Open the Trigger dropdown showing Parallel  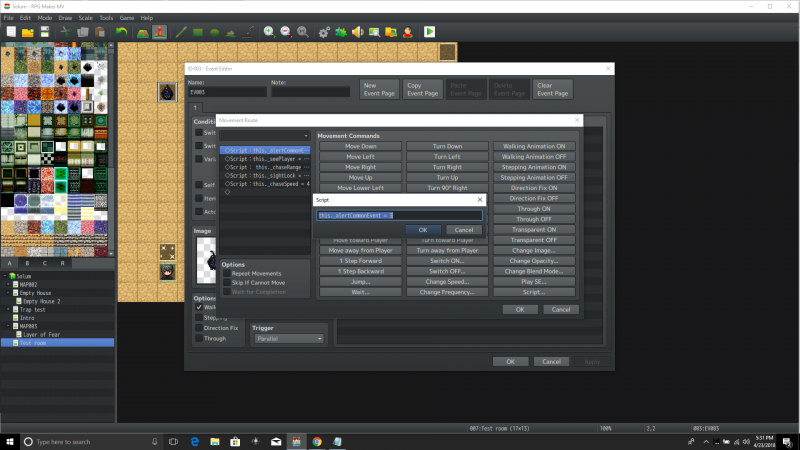[x=289, y=339]
